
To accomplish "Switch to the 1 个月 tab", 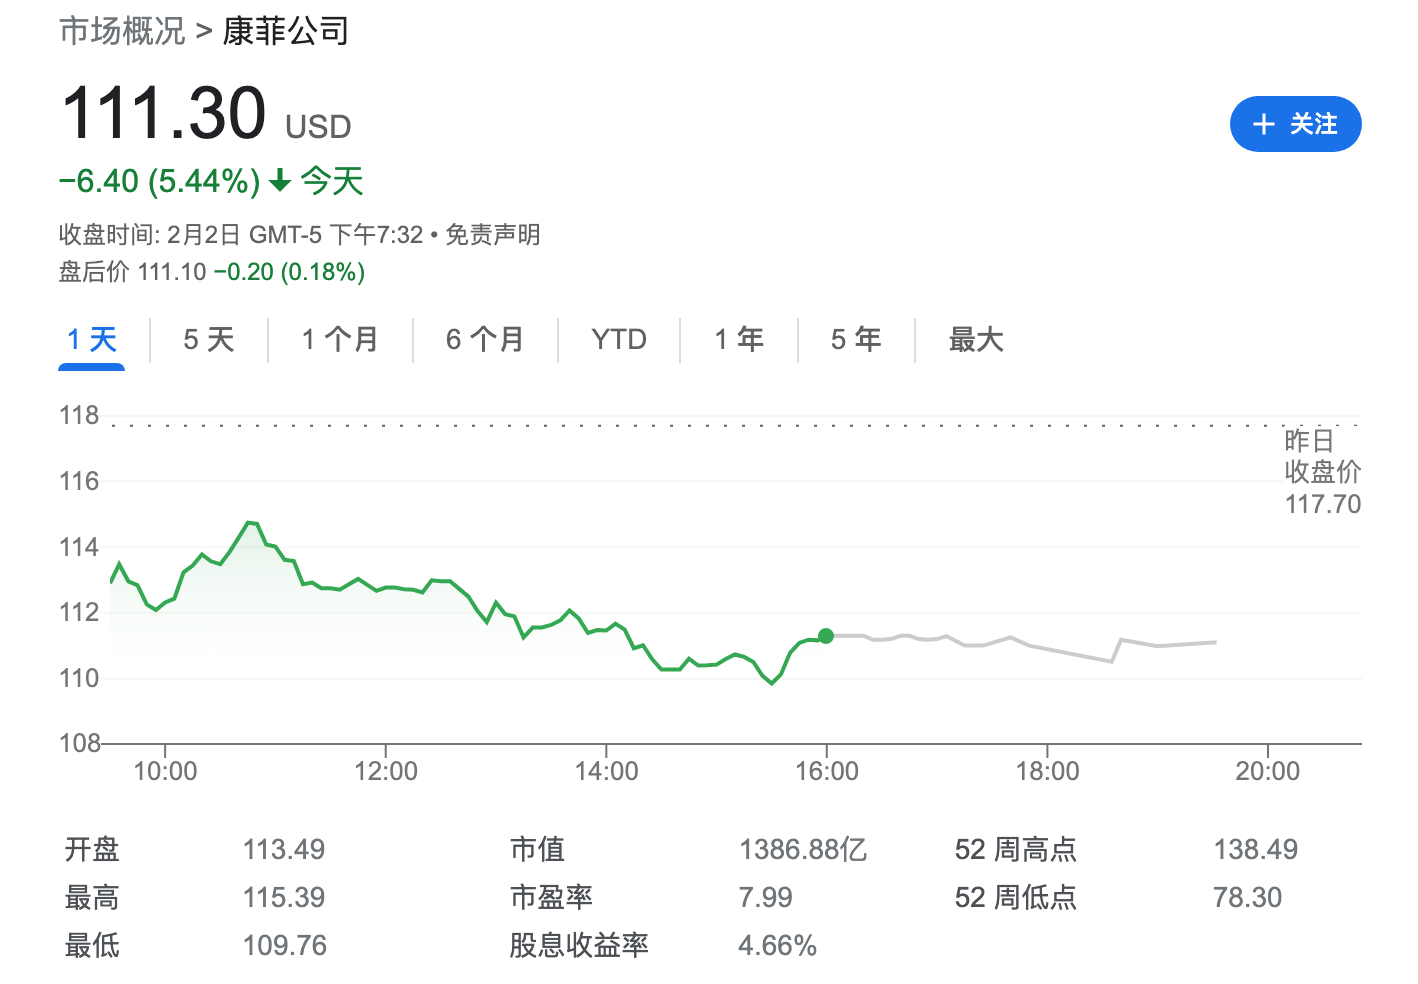I will [x=340, y=340].
